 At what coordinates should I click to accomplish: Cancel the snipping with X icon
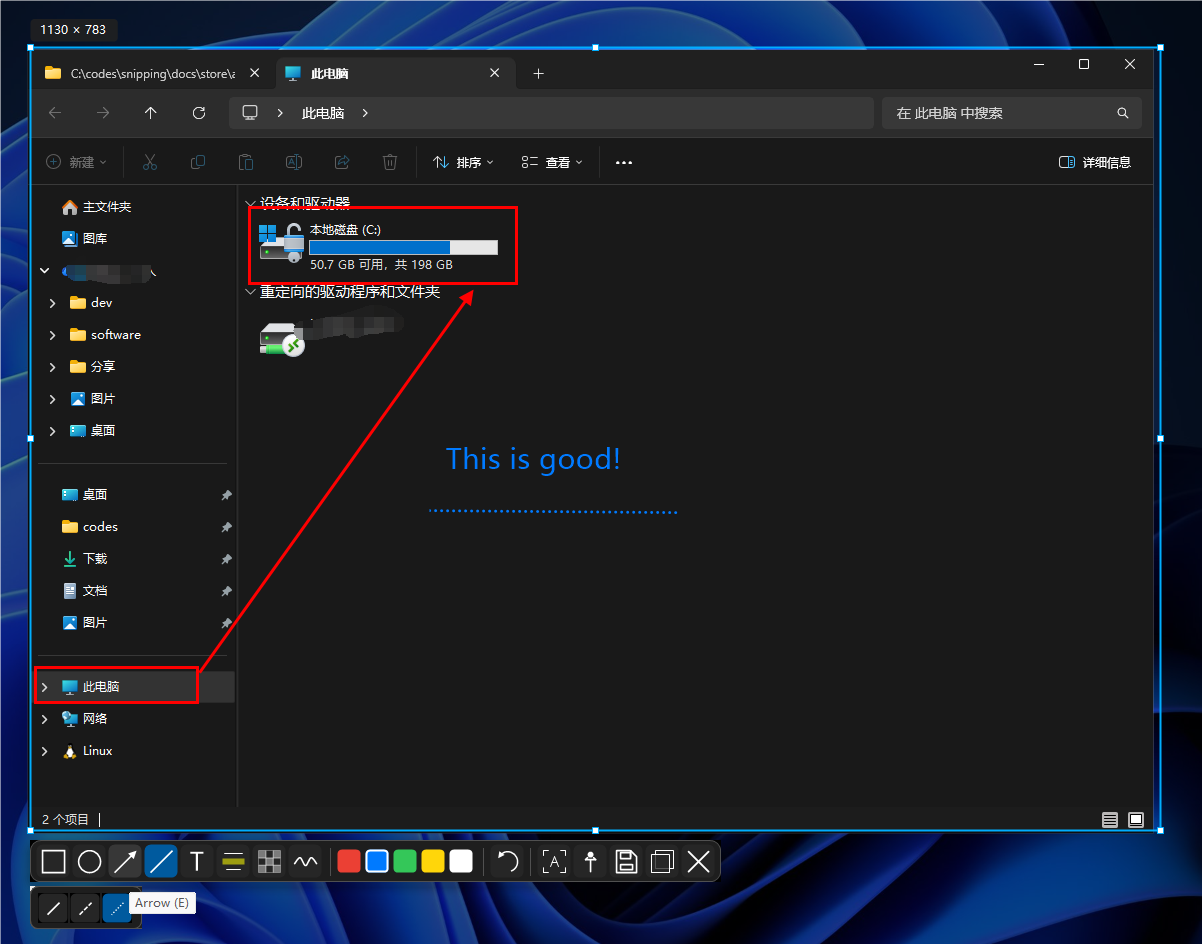(698, 861)
